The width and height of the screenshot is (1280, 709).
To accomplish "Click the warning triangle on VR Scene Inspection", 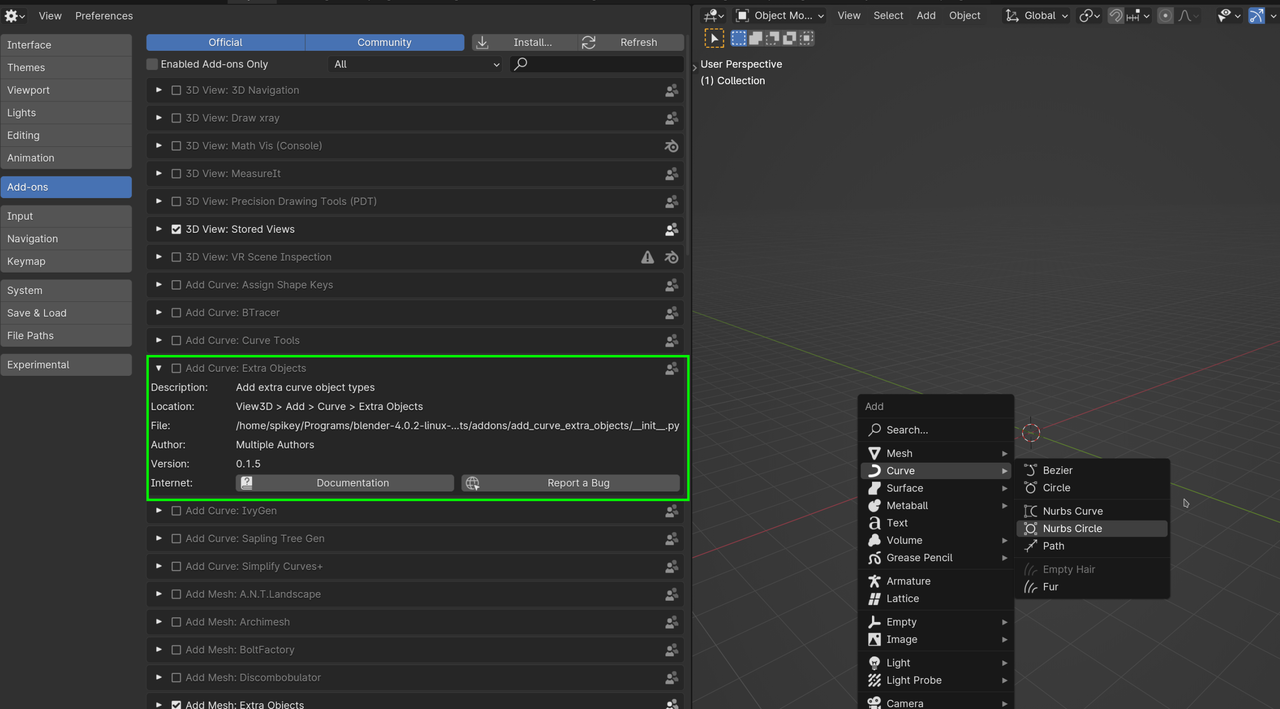I will pos(647,257).
